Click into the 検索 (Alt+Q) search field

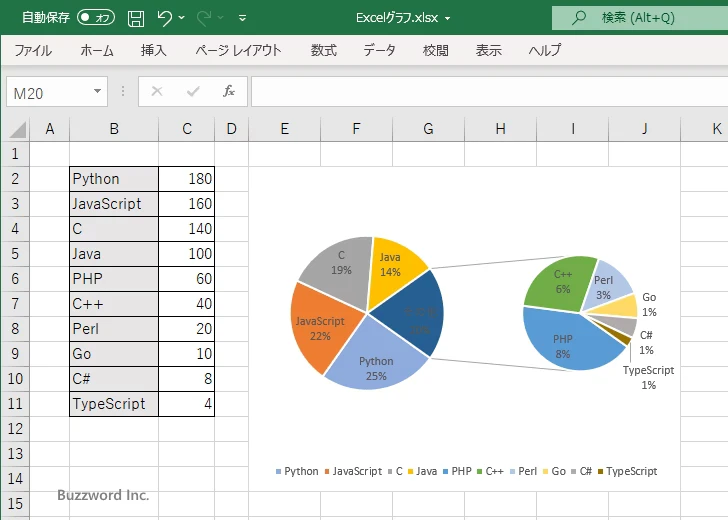(x=640, y=18)
